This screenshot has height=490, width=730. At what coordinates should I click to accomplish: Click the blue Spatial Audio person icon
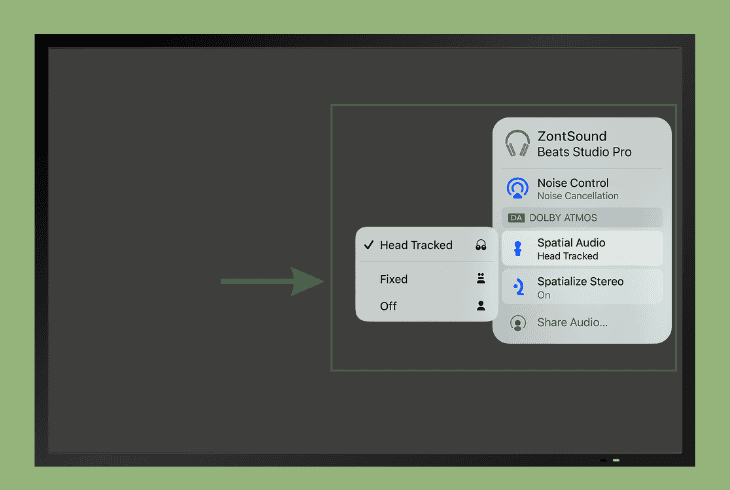517,249
